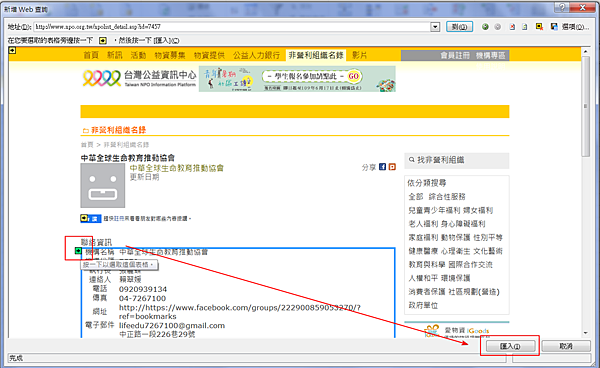Screen dimensions: 600x368
Task: Click the 會員註冊 member registration link
Action: click(455, 56)
